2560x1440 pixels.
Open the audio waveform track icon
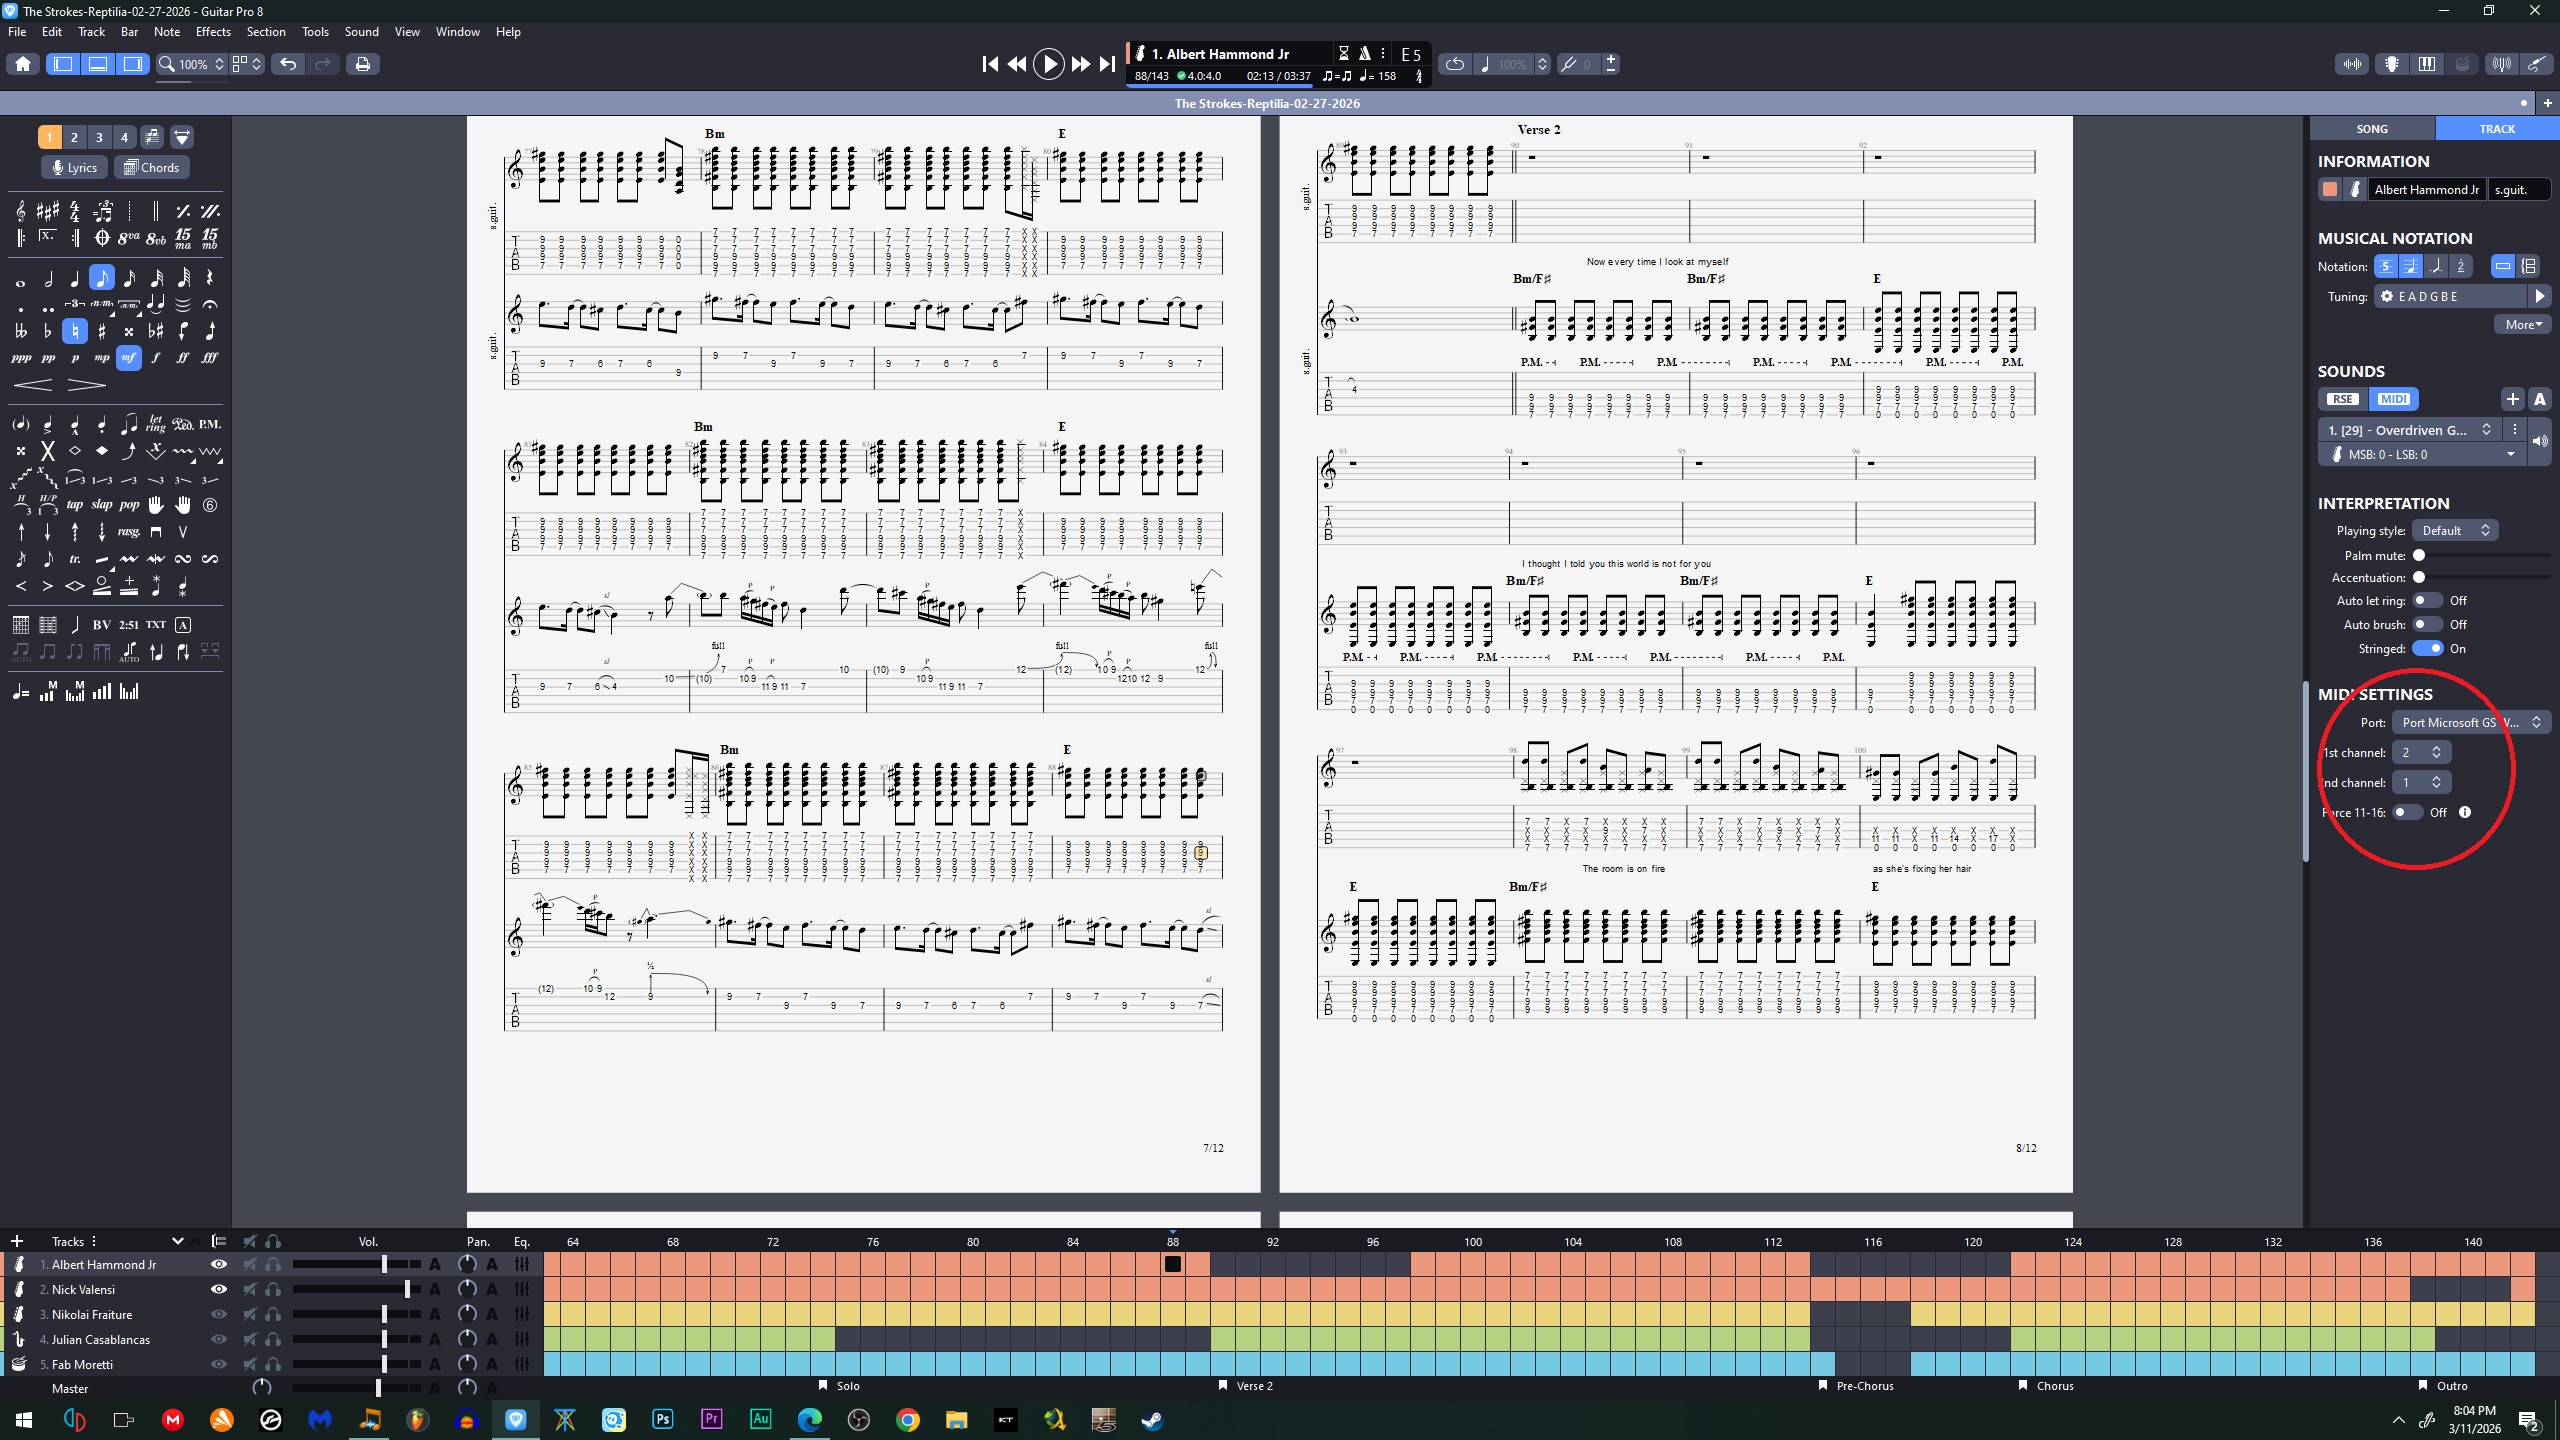tap(2353, 64)
